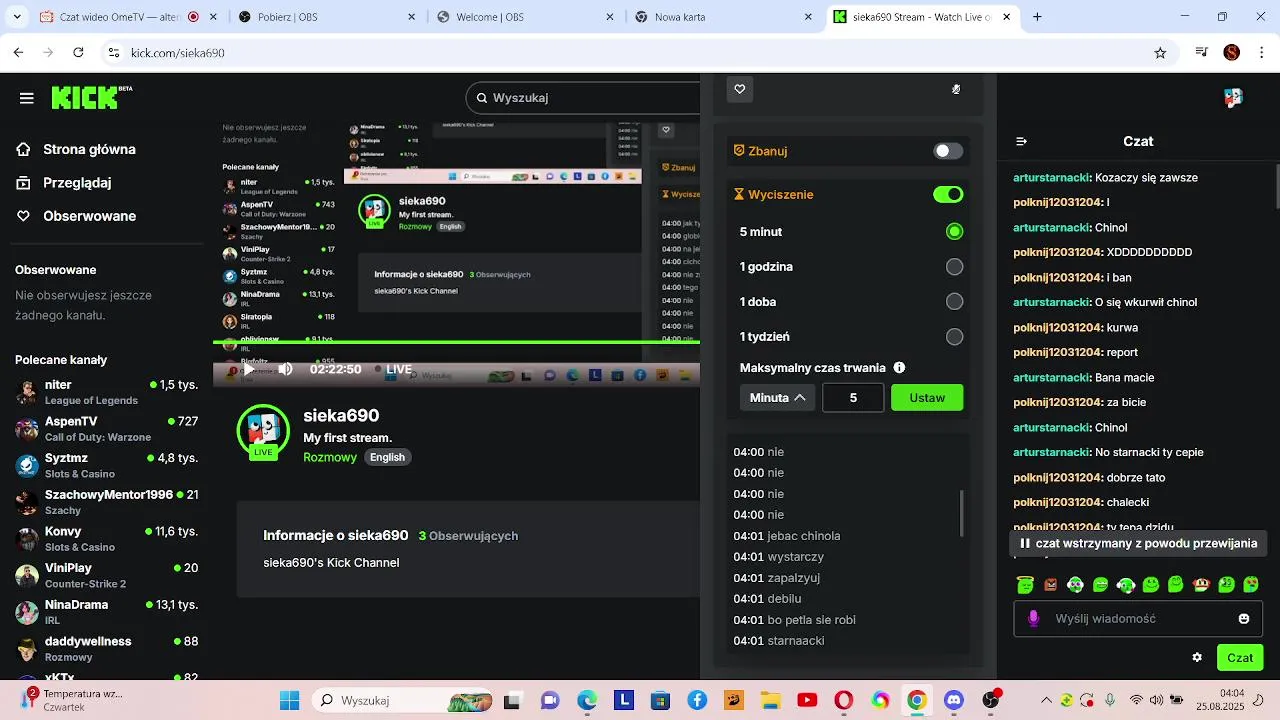Insert the angry brown emote
Screen dimensions: 1280x720
(x=1050, y=584)
